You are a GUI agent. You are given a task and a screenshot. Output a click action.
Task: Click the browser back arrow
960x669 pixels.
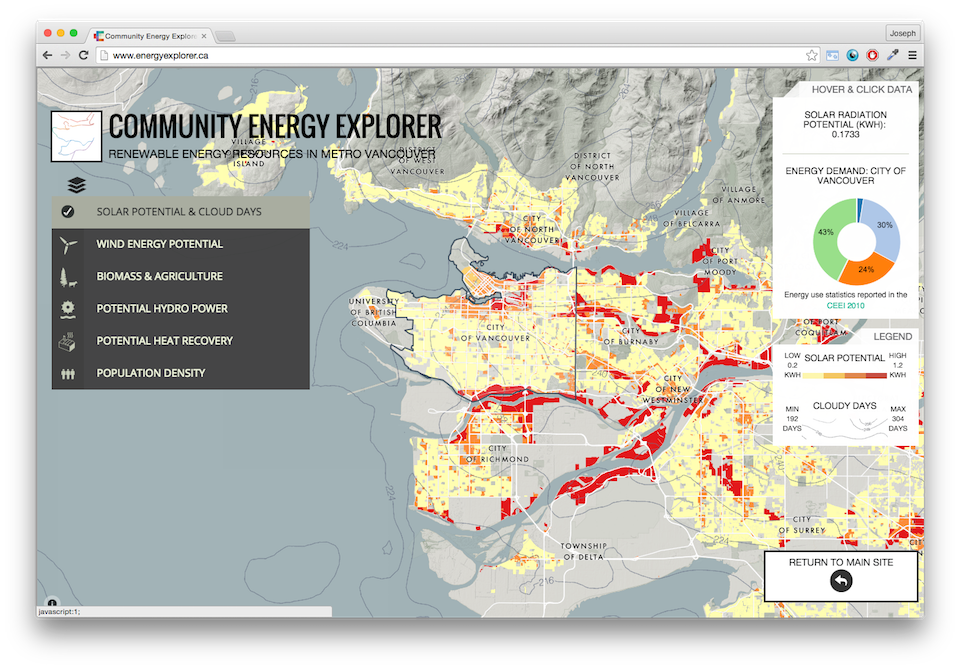pyautogui.click(x=48, y=56)
